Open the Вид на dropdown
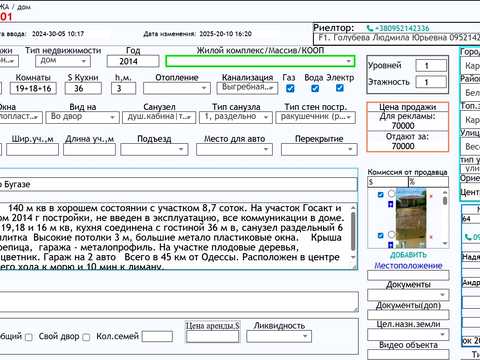The image size is (480, 360). click(x=82, y=117)
